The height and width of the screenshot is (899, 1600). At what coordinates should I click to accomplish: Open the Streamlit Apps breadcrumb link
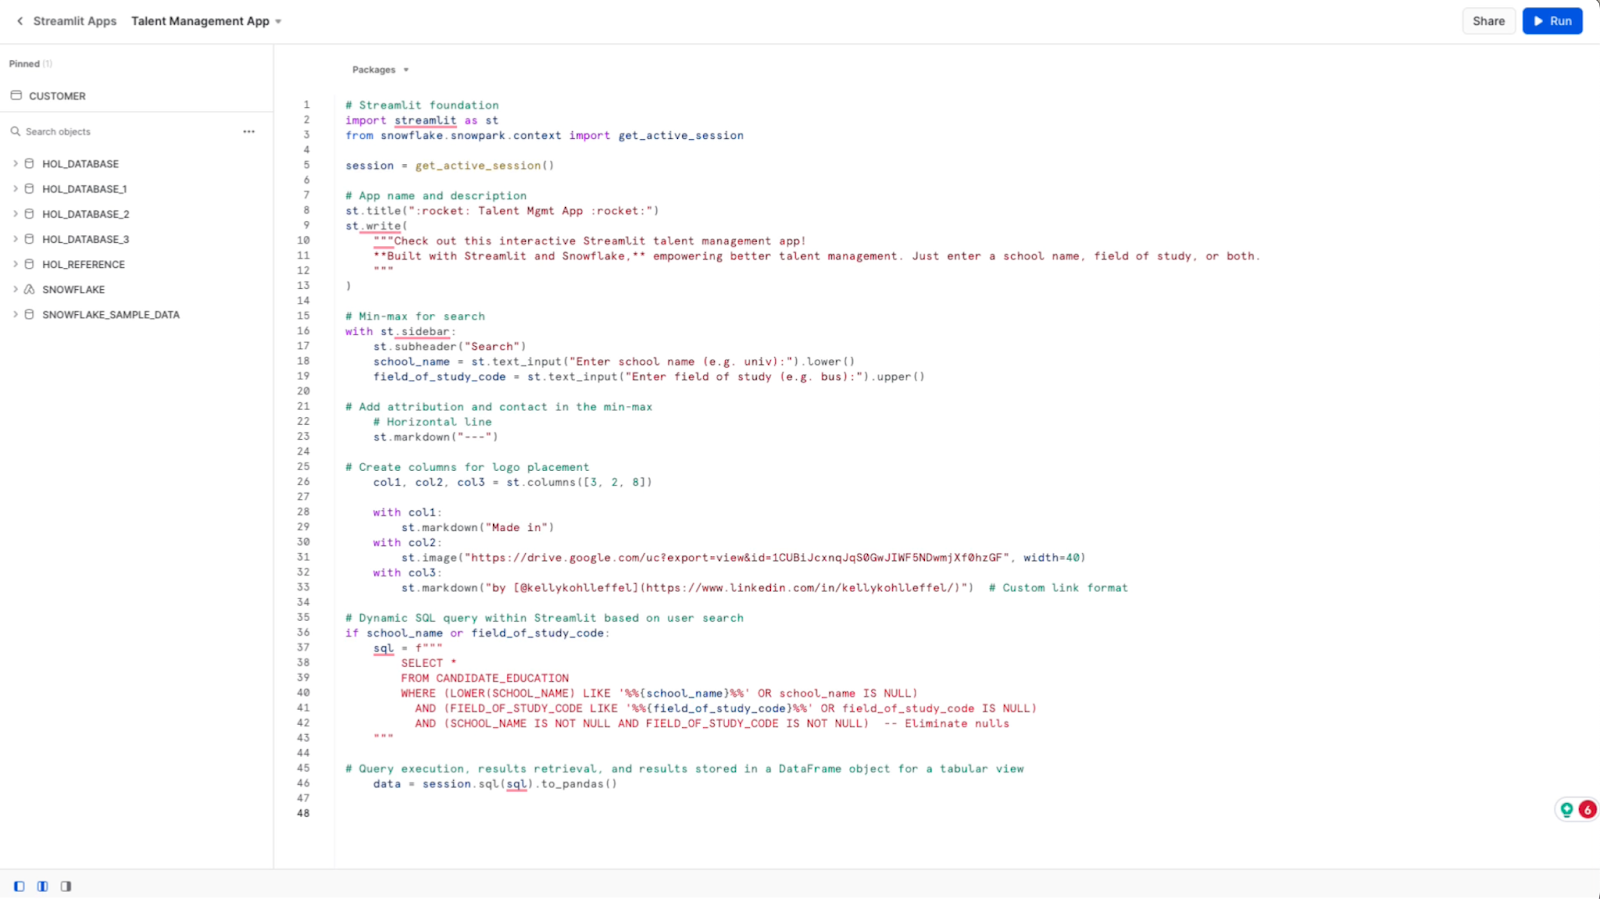coord(75,21)
